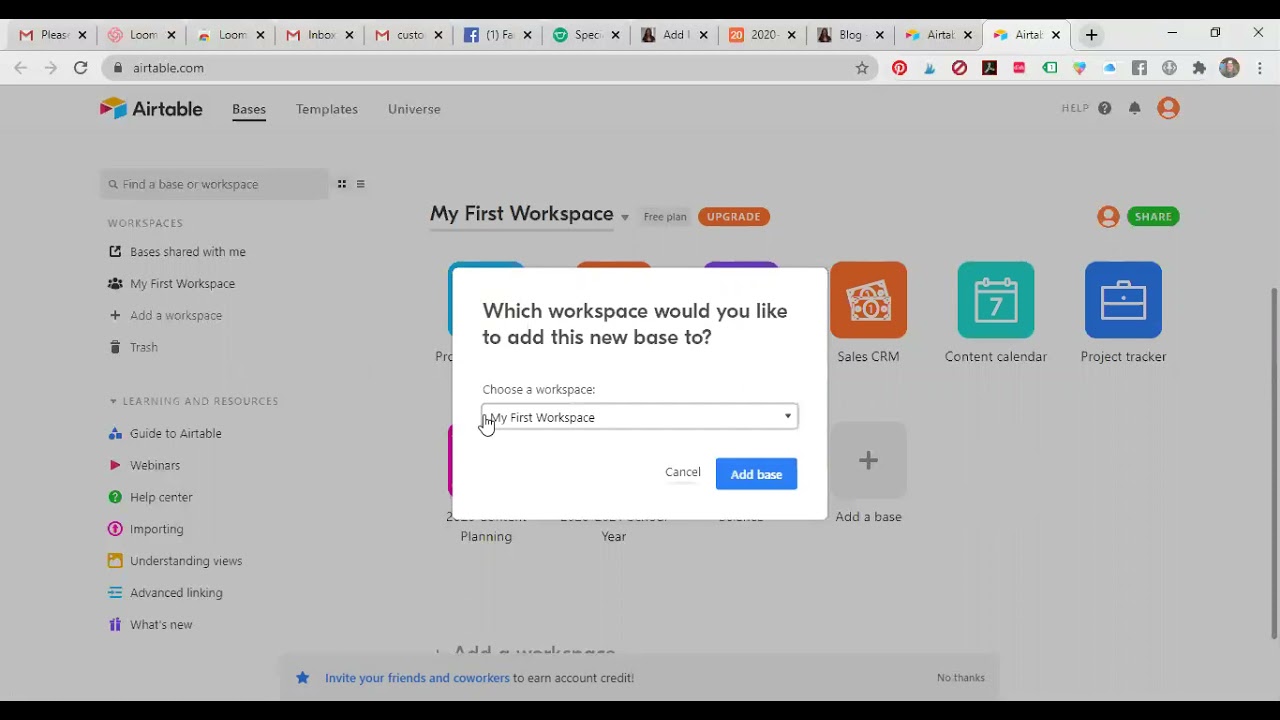
Task: Click the green Share button
Action: (x=1153, y=216)
